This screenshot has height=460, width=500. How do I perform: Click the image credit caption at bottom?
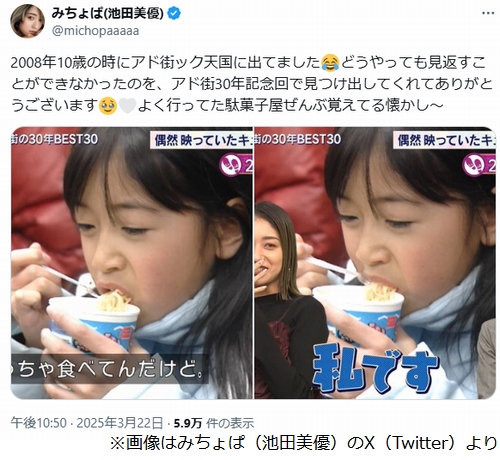point(303,443)
